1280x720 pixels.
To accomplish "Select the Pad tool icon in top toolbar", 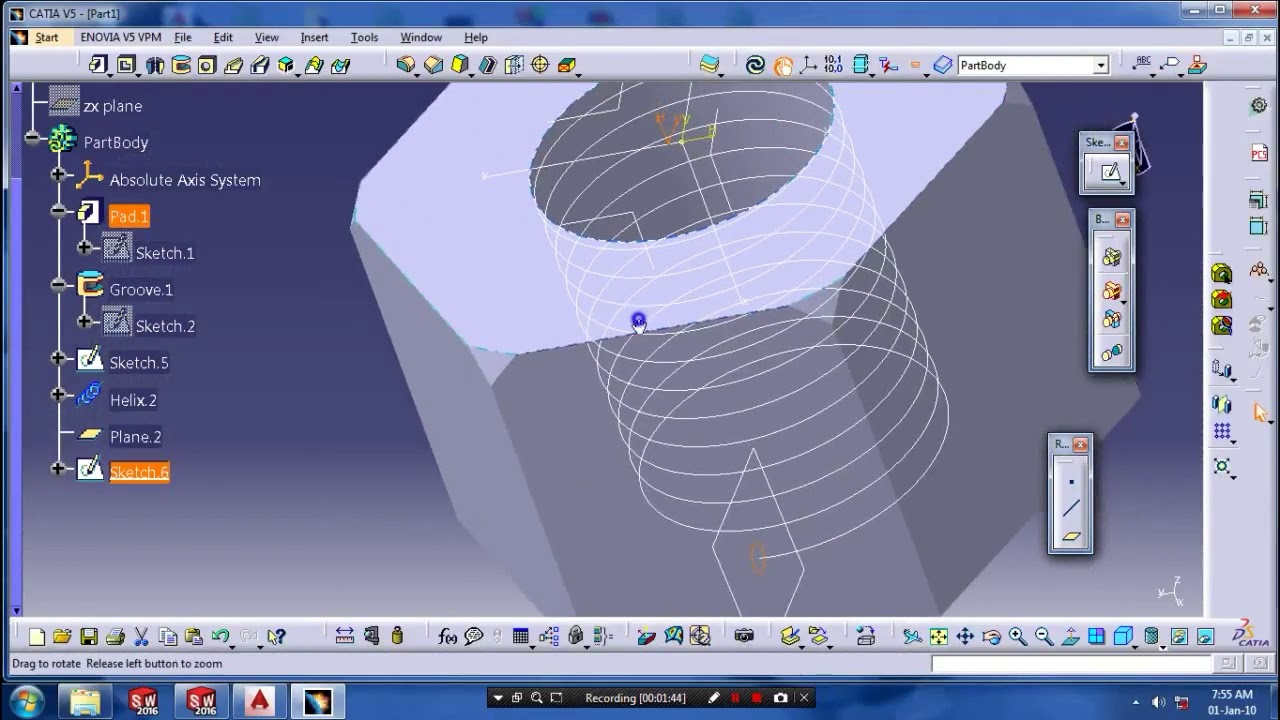I will [x=98, y=65].
